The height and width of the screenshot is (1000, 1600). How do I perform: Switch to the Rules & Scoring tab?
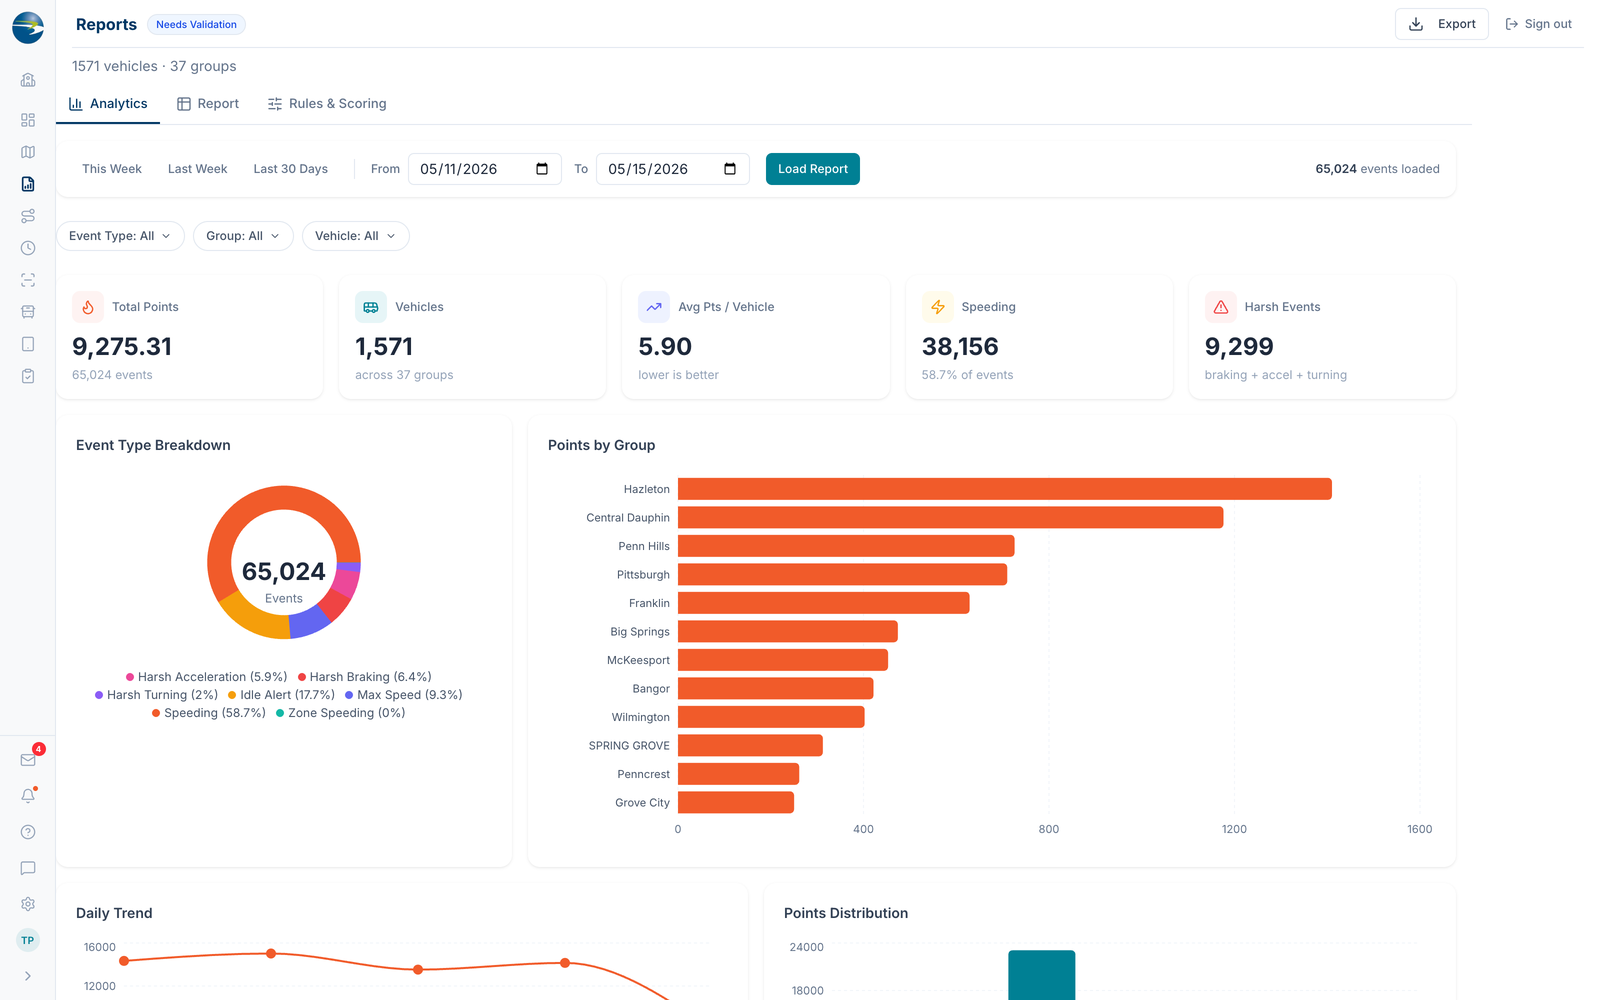tap(327, 104)
